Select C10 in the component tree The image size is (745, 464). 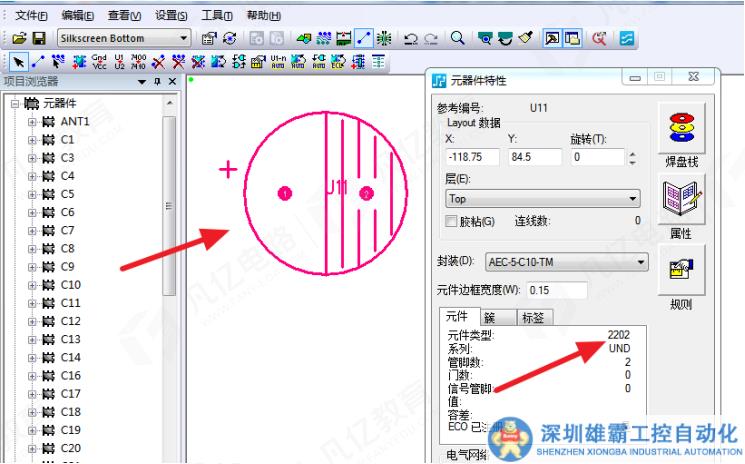click(70, 285)
